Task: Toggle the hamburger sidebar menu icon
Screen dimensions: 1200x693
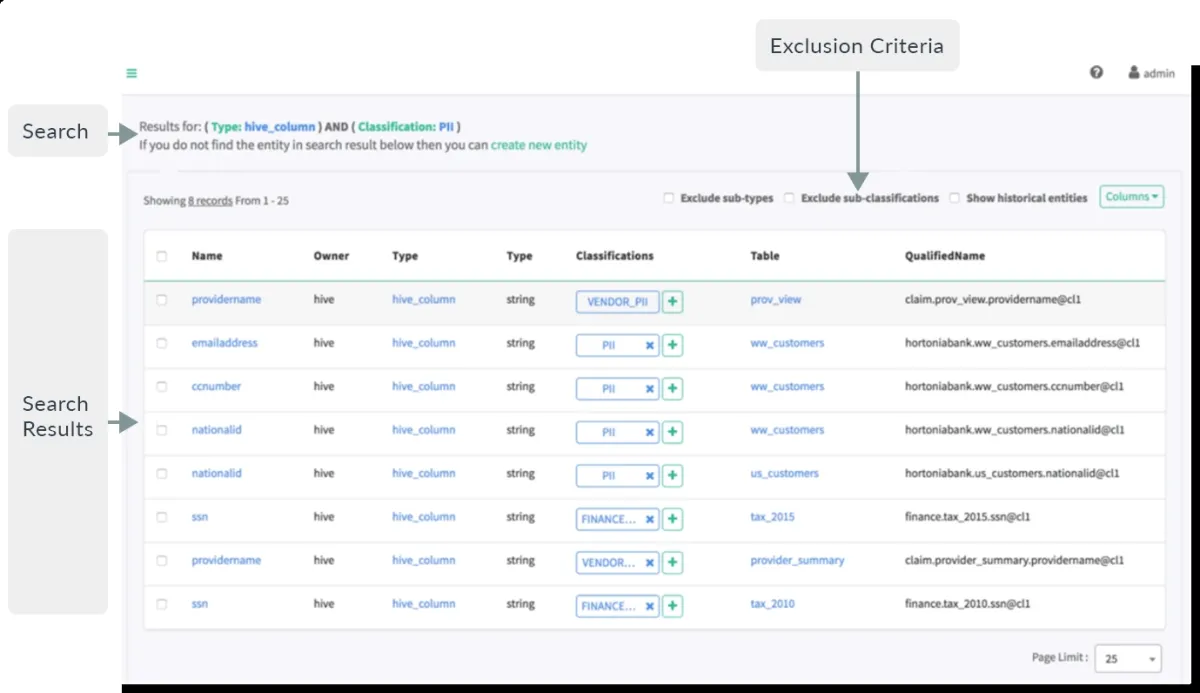Action: tap(131, 73)
